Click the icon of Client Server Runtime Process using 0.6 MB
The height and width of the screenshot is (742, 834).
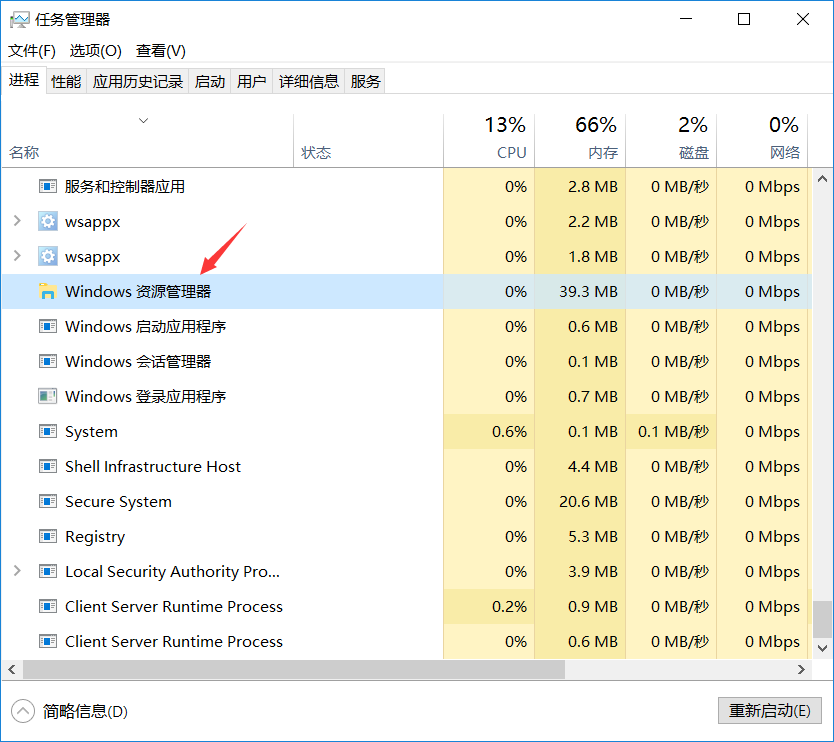pos(48,641)
